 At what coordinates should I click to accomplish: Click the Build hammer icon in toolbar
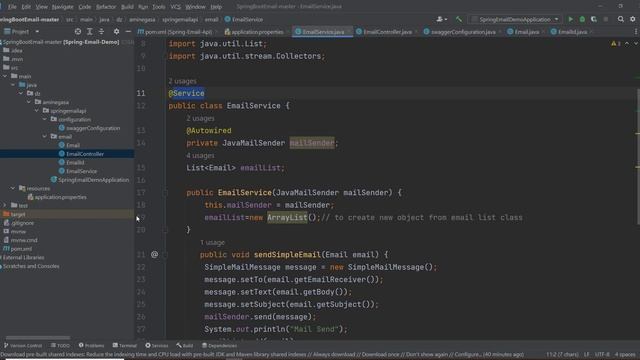pos(459,19)
